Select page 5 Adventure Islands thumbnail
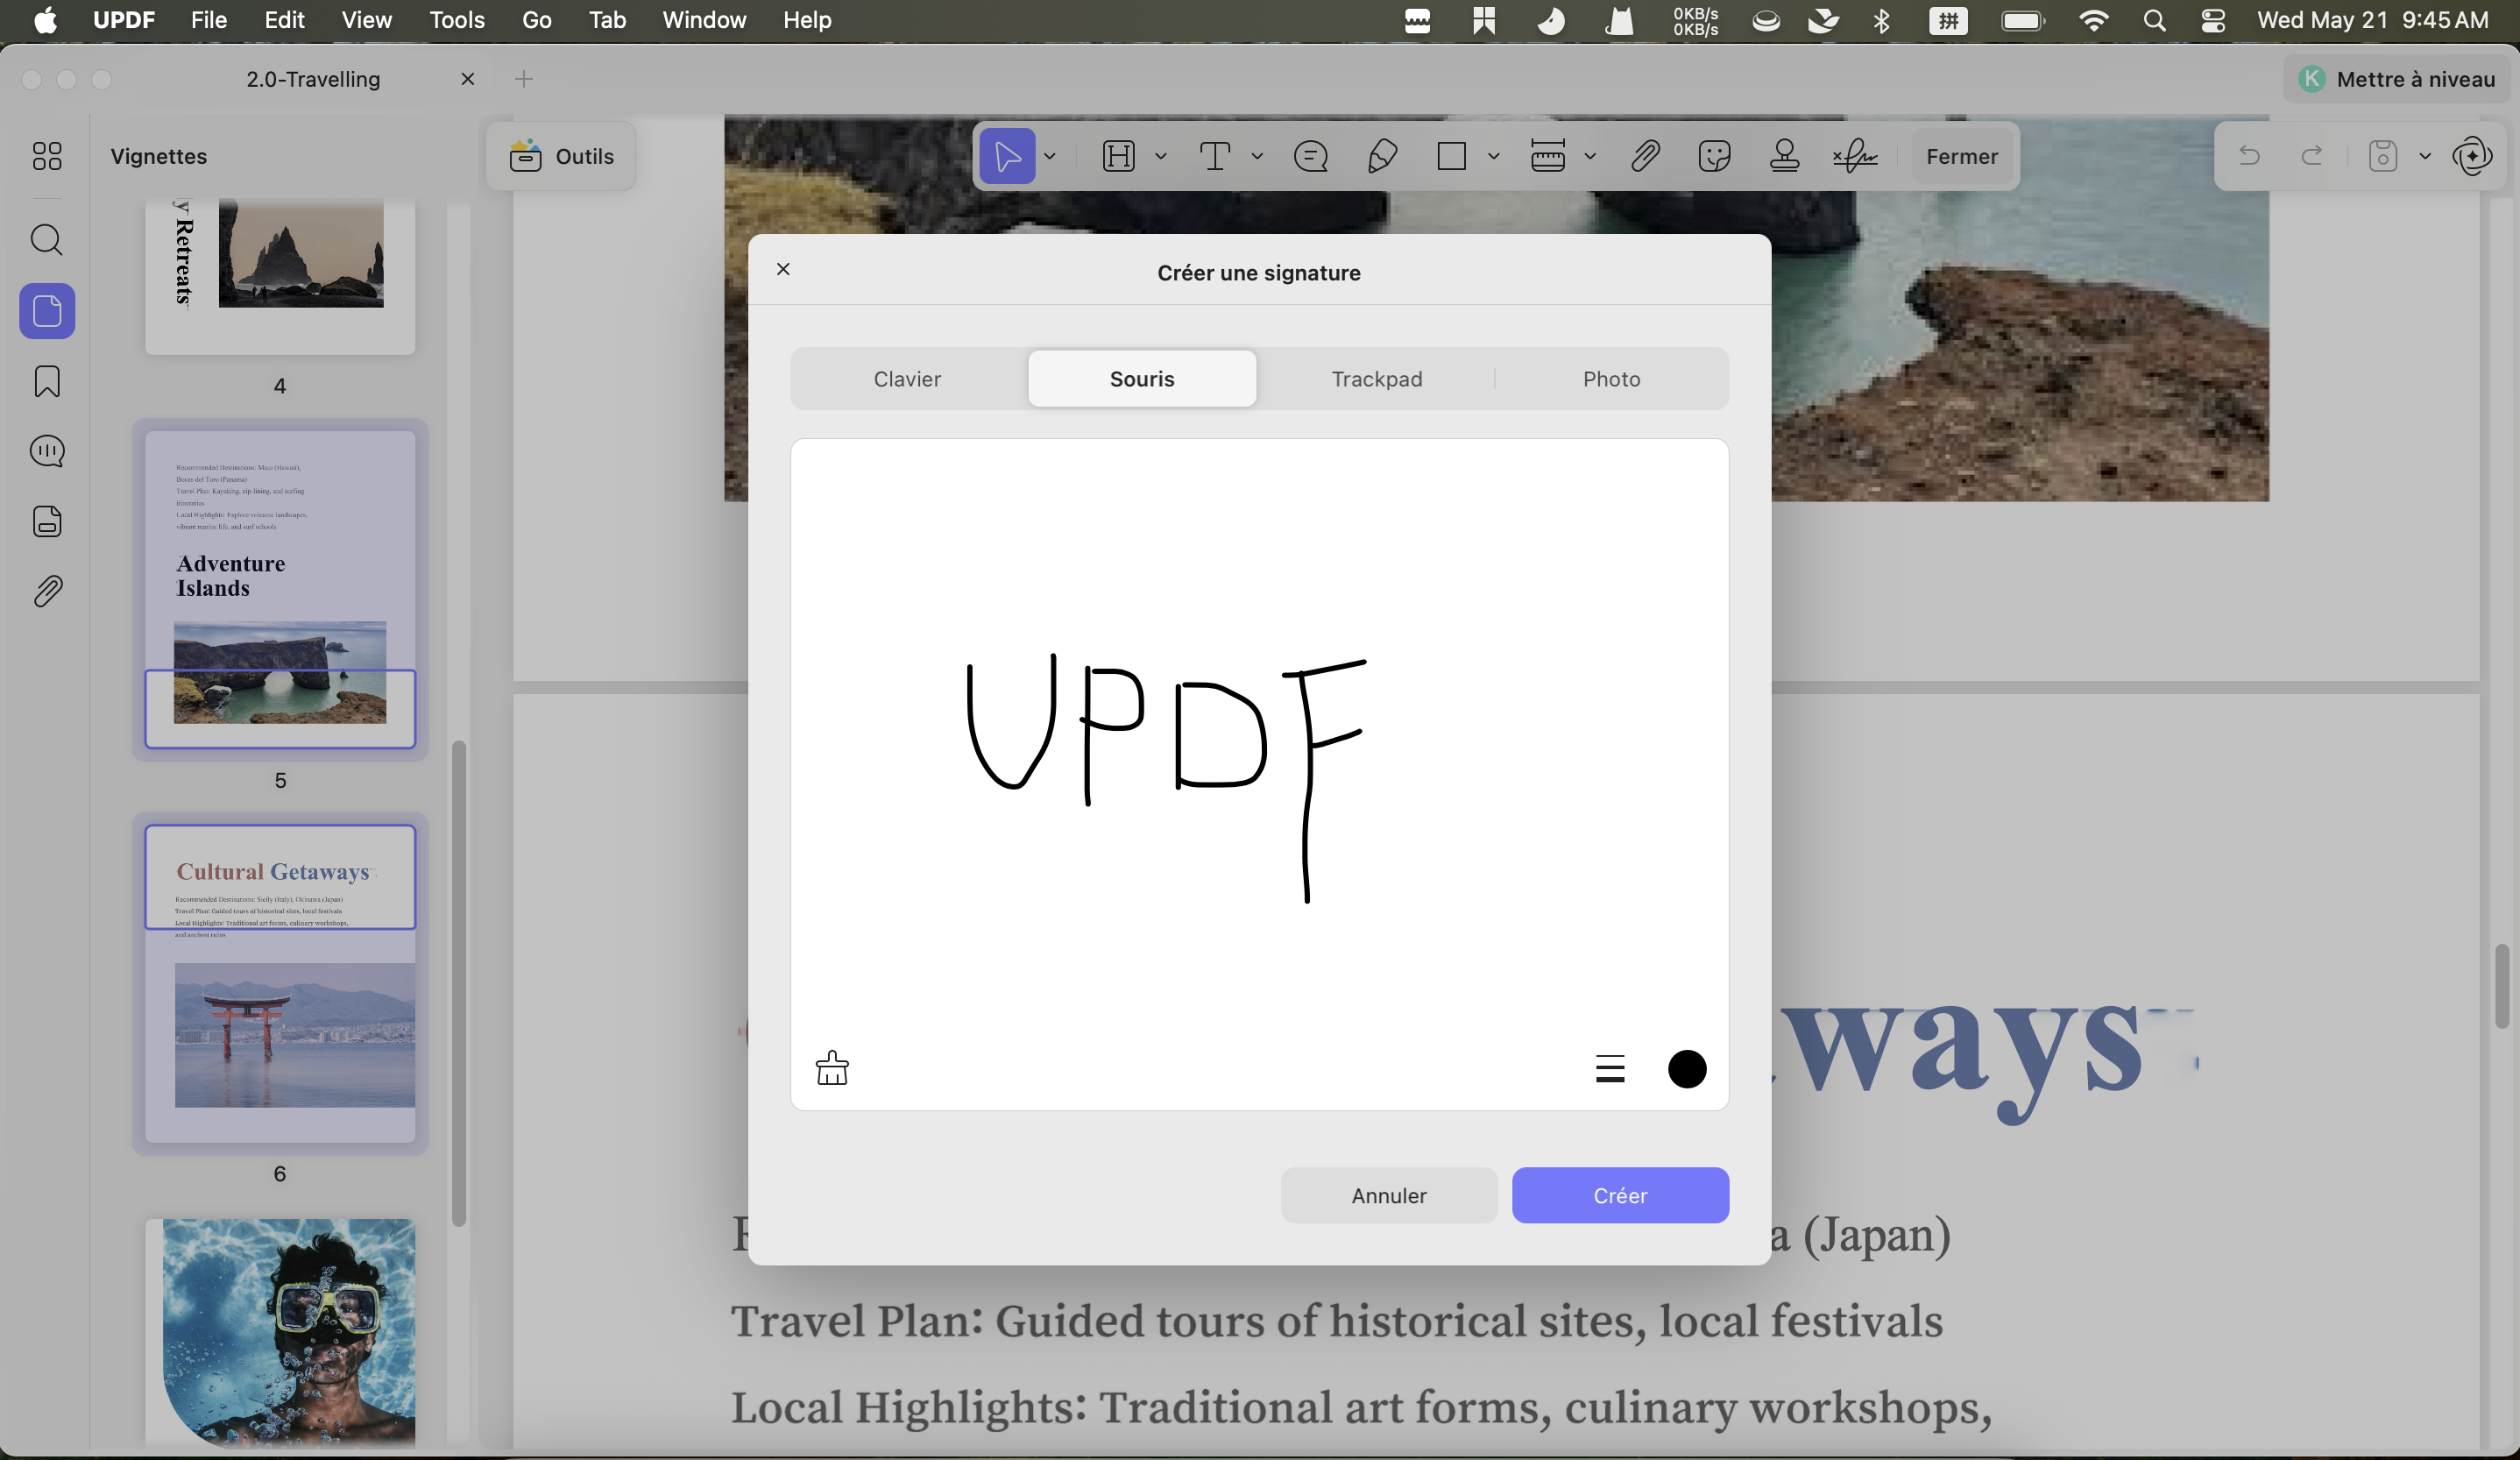 280,590
